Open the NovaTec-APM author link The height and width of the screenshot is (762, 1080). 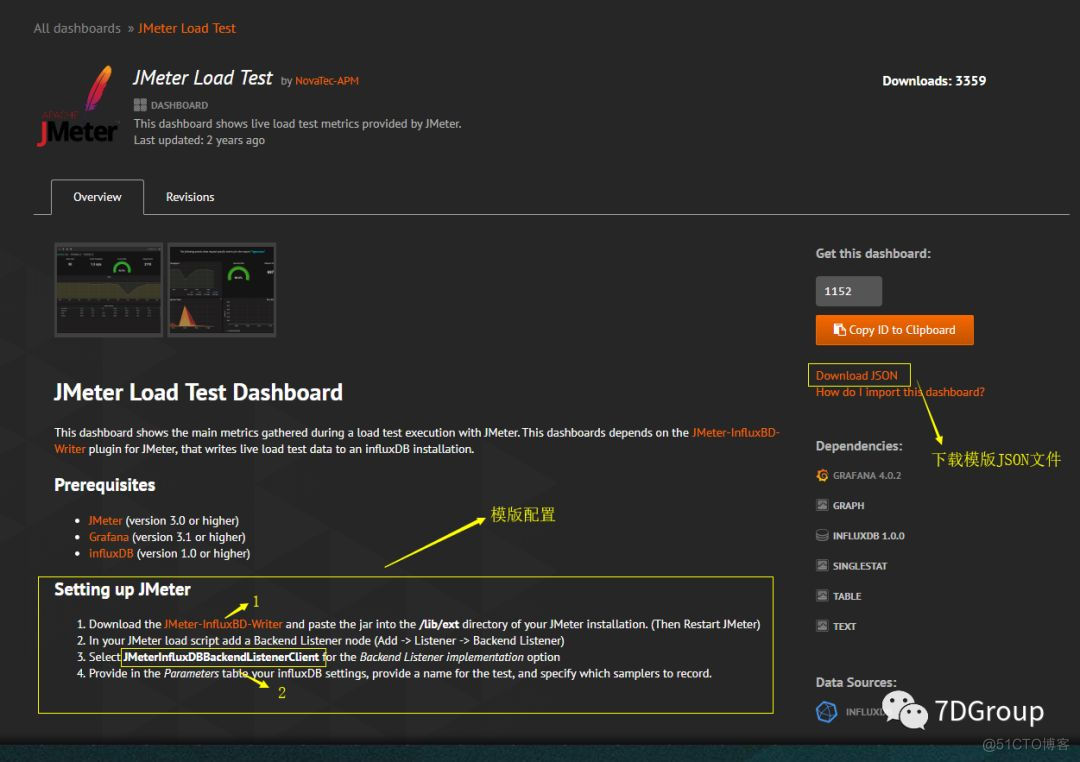(326, 81)
